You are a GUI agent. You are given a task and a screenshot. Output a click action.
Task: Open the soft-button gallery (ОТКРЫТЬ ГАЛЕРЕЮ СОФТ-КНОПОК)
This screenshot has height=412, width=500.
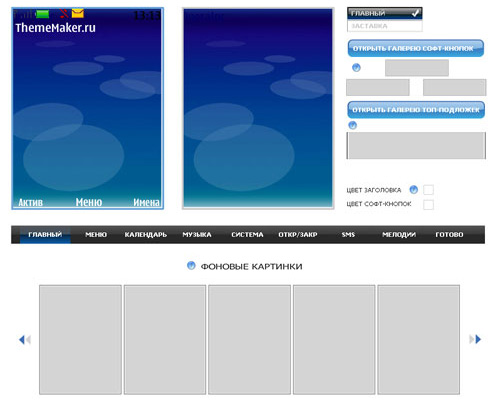click(416, 48)
